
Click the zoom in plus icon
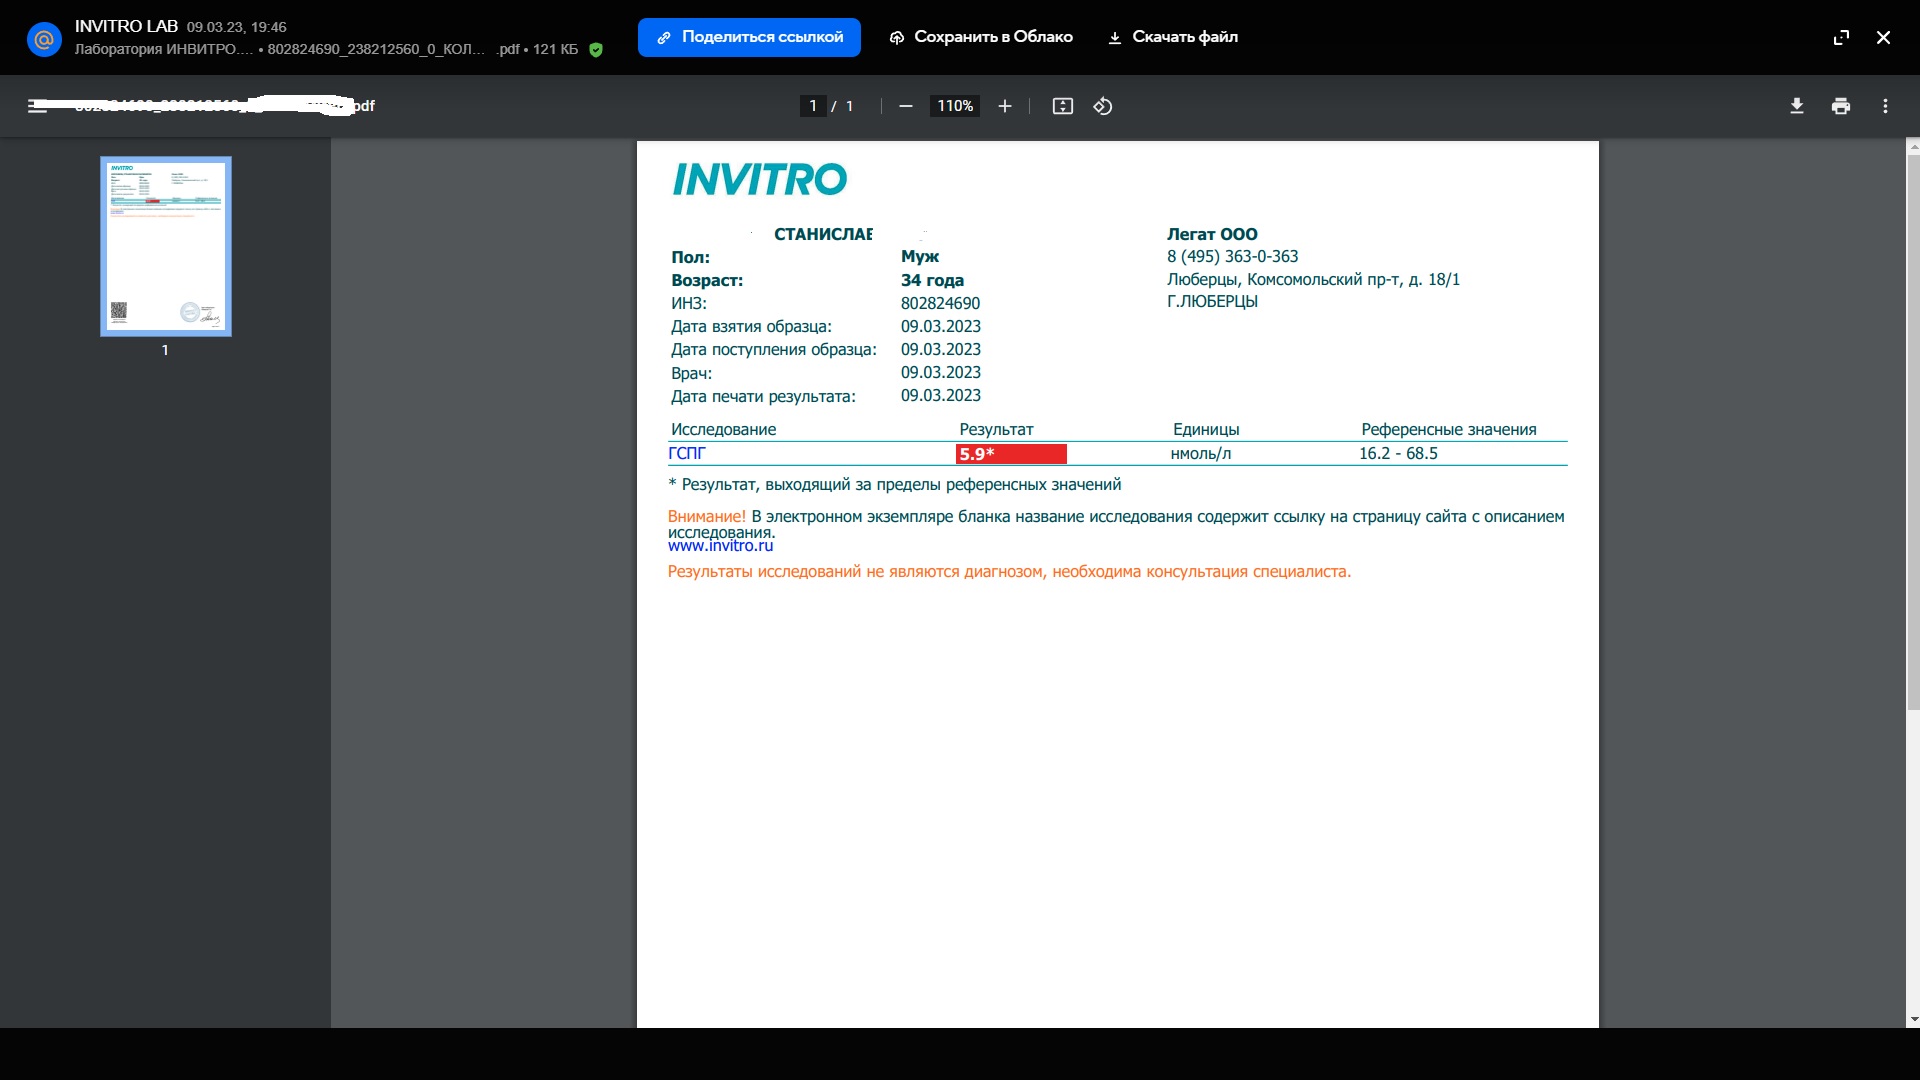pyautogui.click(x=1005, y=106)
